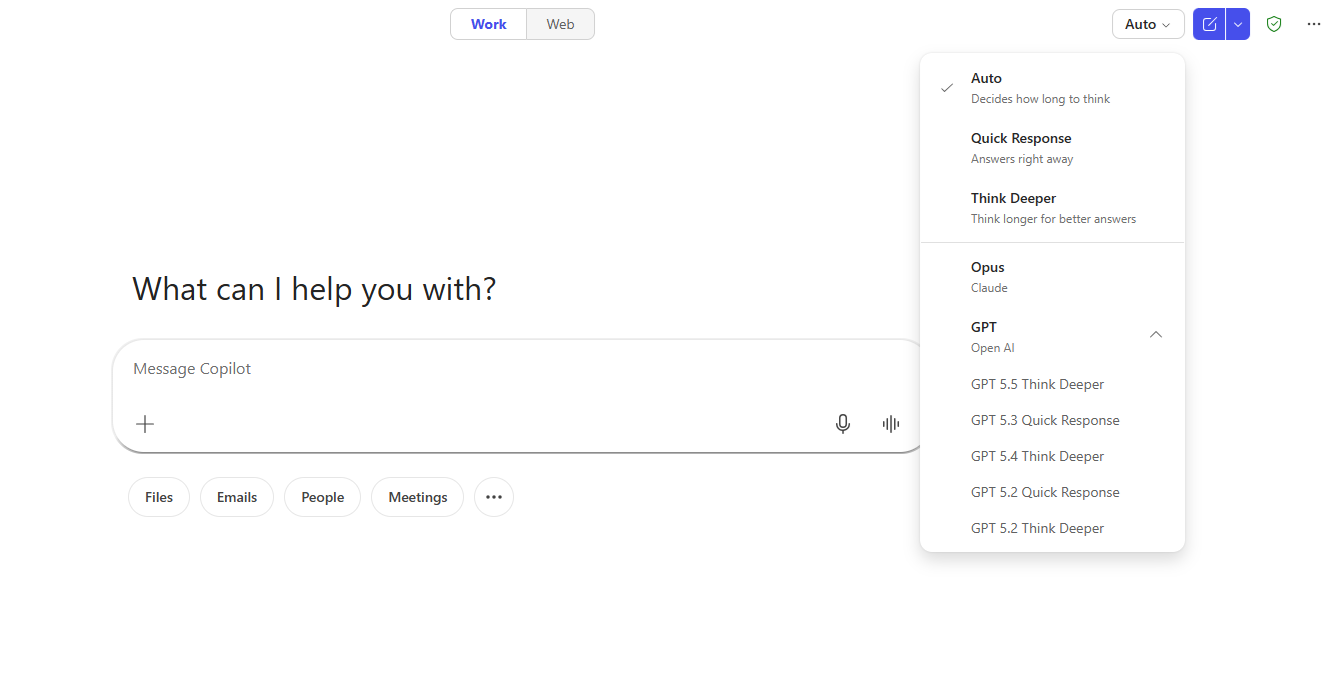Switch to the Work tab
This screenshot has height=686, width=1337.
pyautogui.click(x=489, y=24)
